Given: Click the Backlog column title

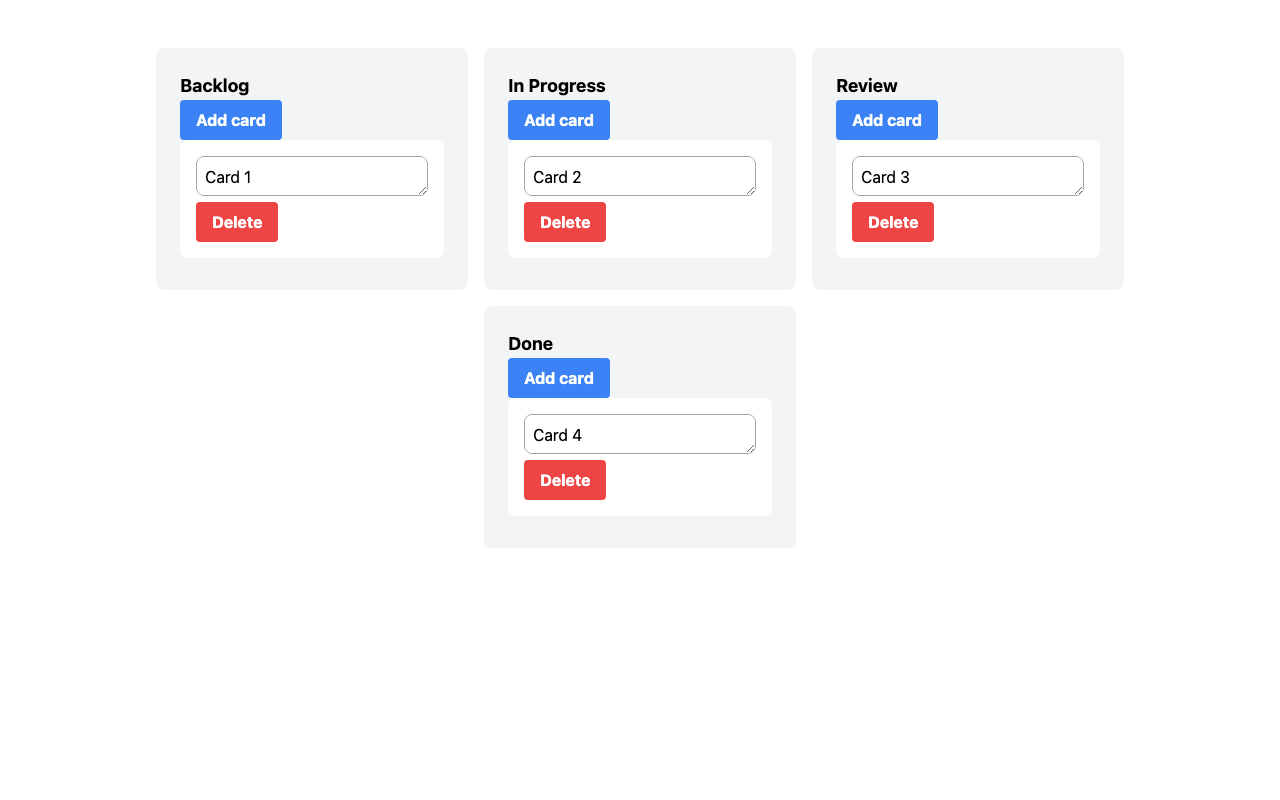Looking at the screenshot, I should pyautogui.click(x=215, y=86).
